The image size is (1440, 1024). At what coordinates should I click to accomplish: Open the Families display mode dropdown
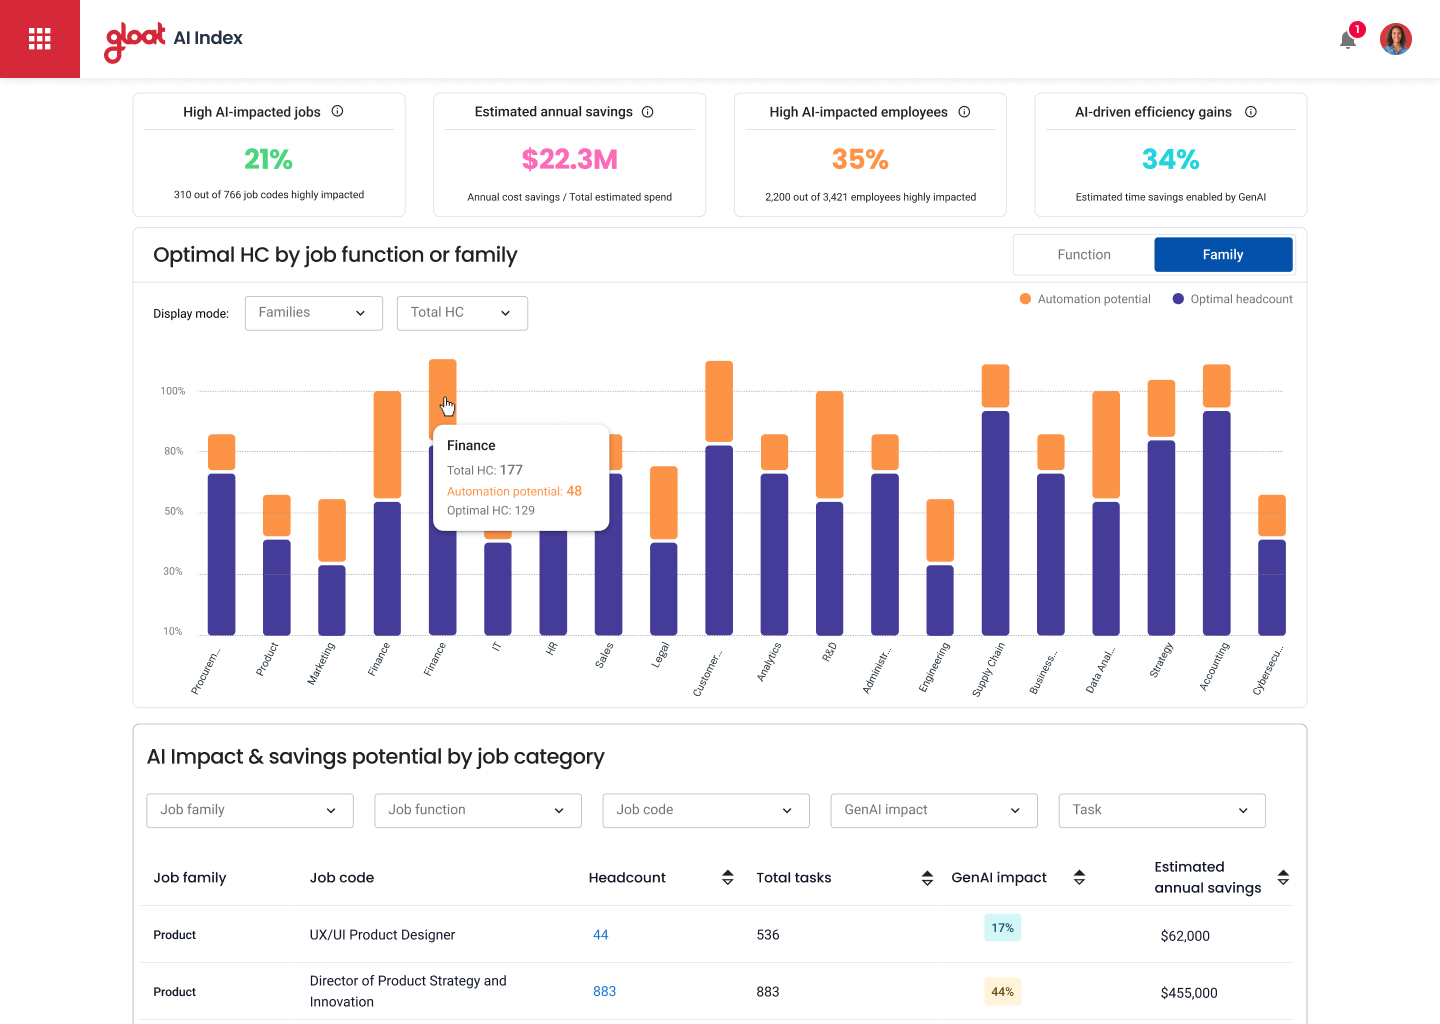pos(313,313)
